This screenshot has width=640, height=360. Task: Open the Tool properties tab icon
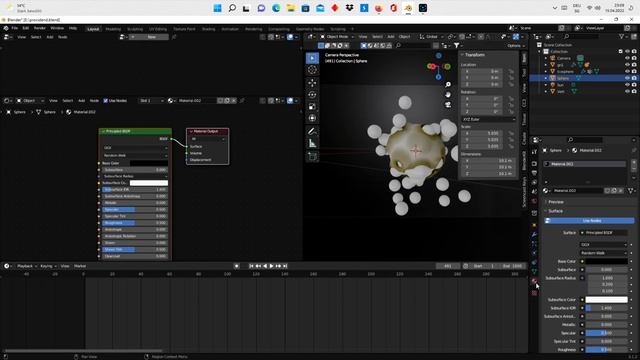coord(534,151)
